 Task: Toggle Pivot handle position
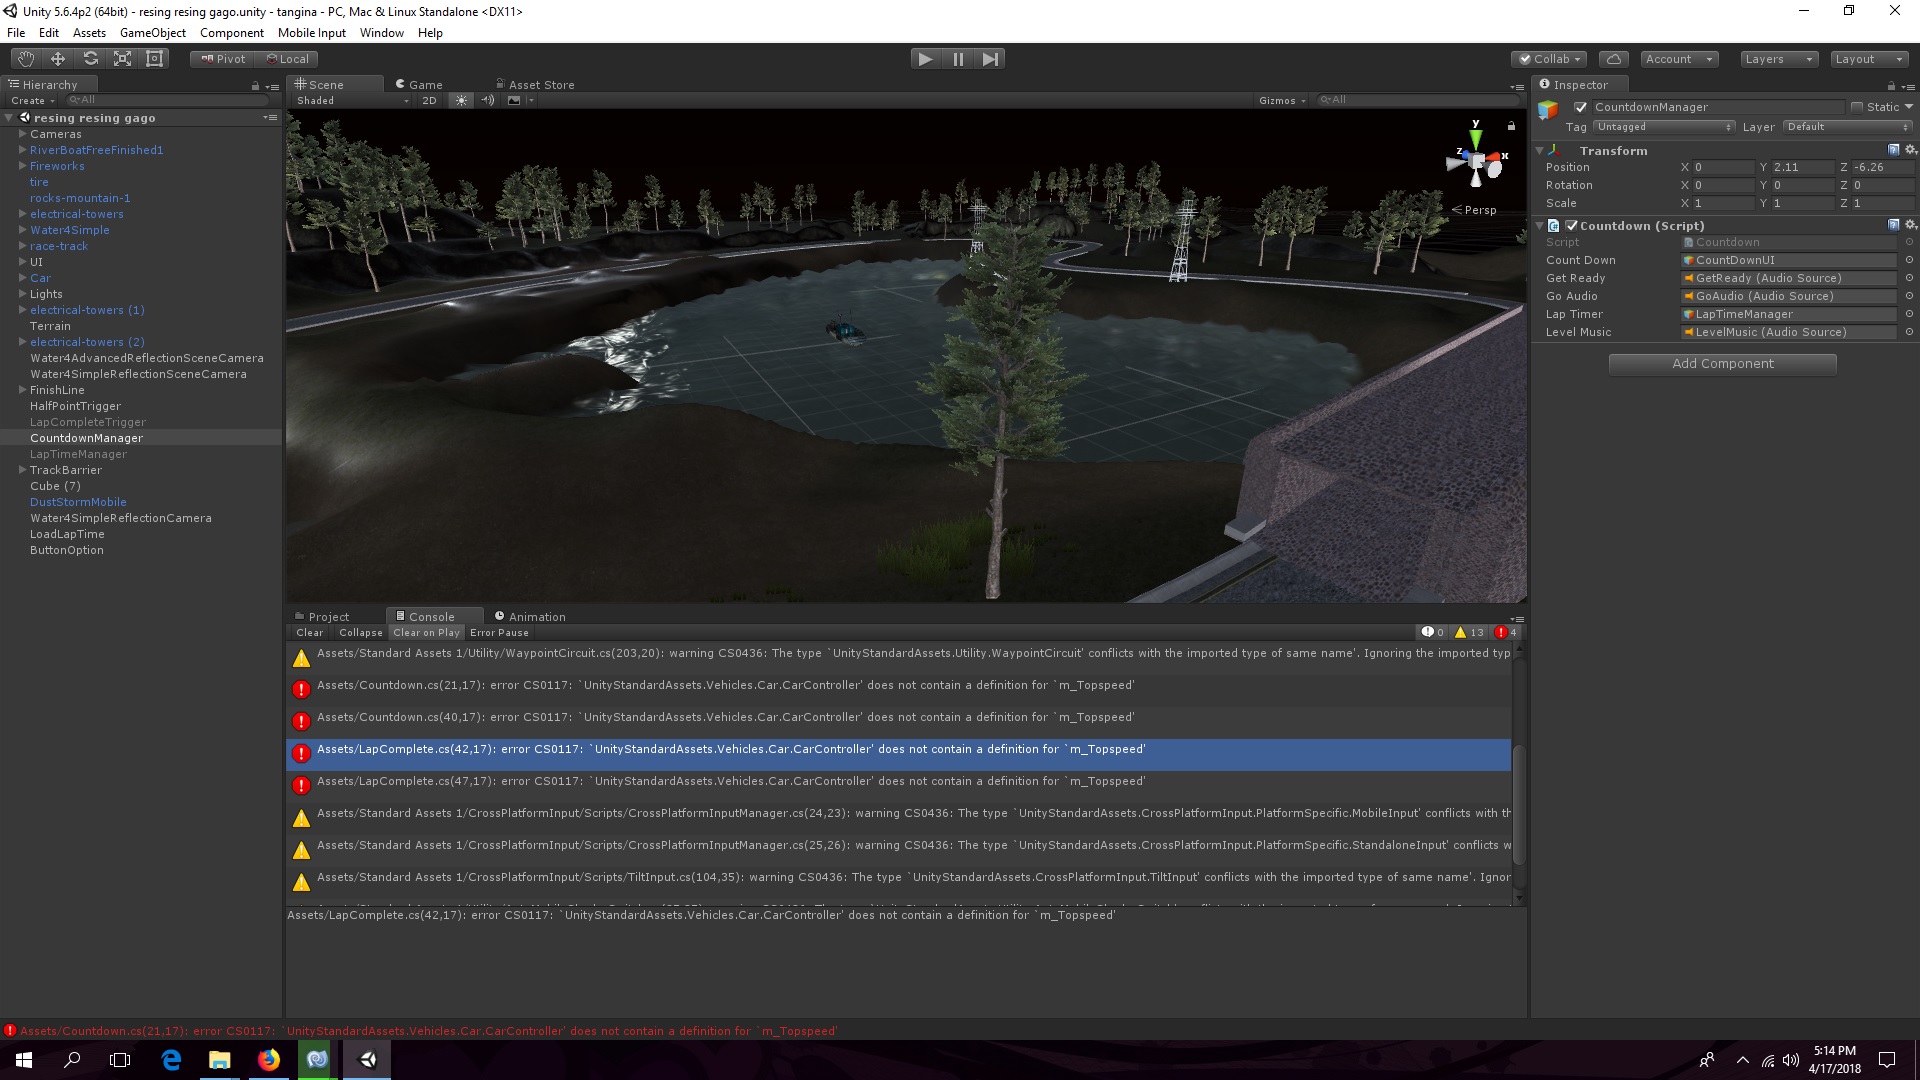pos(223,59)
